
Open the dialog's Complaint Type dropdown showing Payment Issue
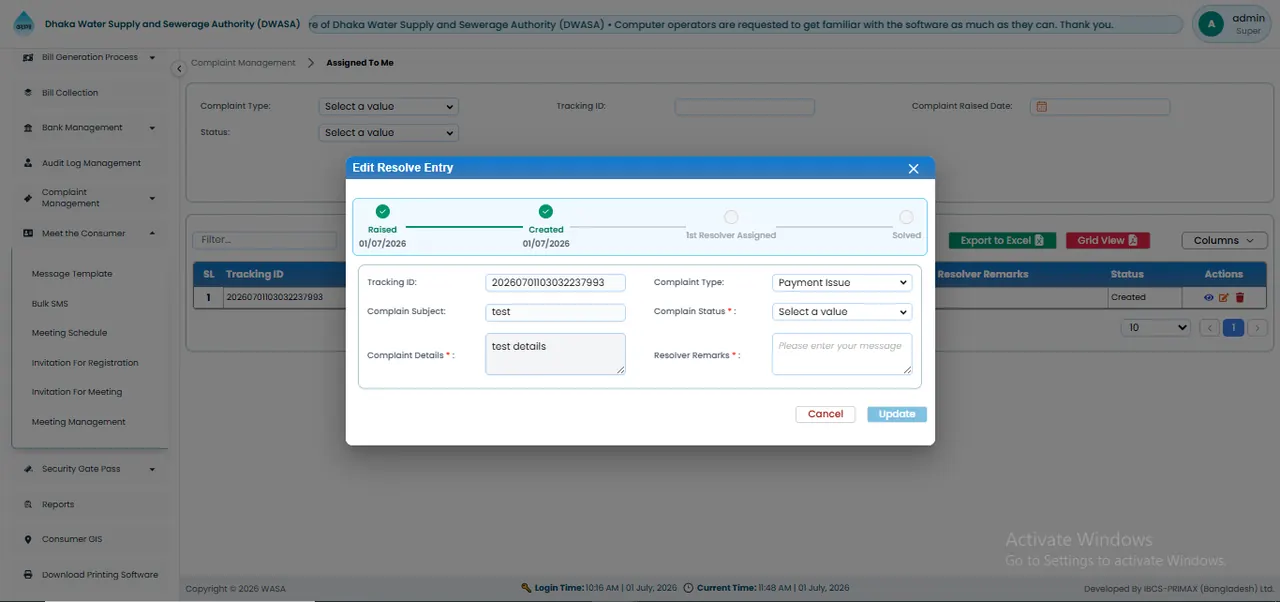click(842, 283)
